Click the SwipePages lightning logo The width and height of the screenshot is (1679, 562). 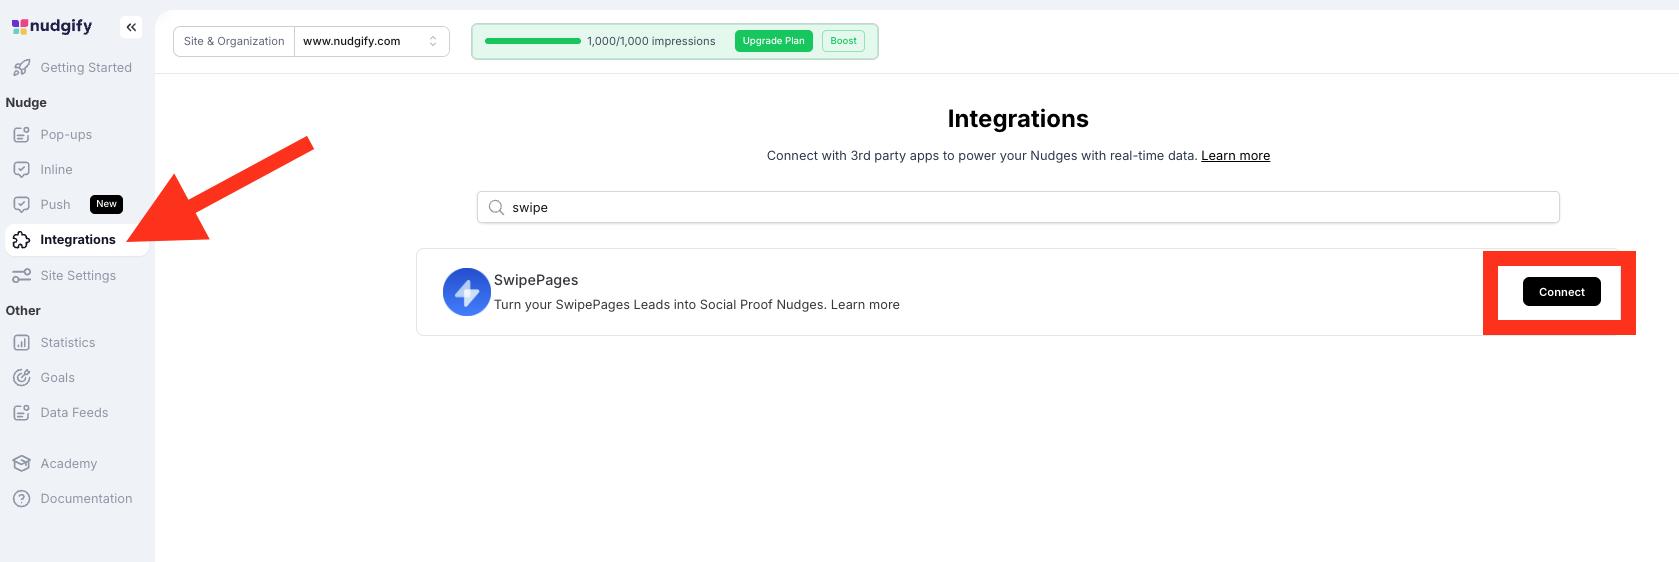pyautogui.click(x=466, y=292)
